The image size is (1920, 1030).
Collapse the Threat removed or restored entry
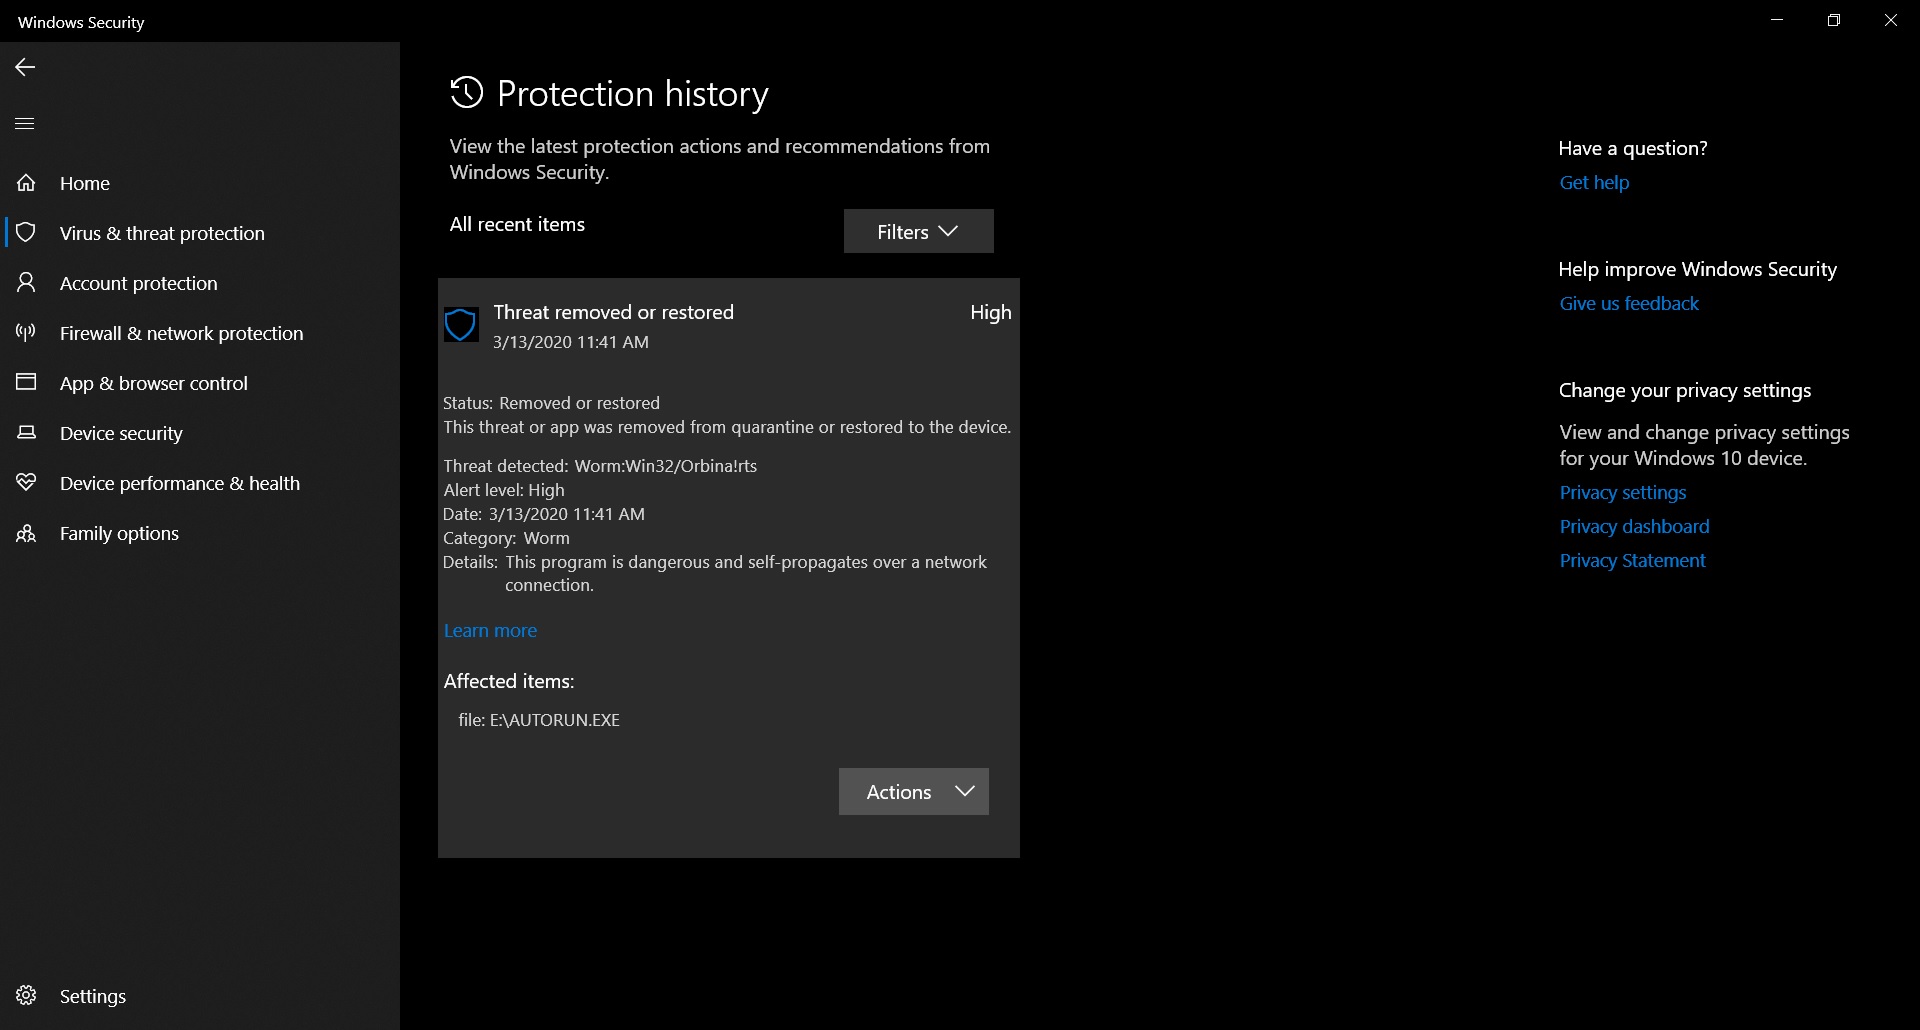click(x=729, y=326)
